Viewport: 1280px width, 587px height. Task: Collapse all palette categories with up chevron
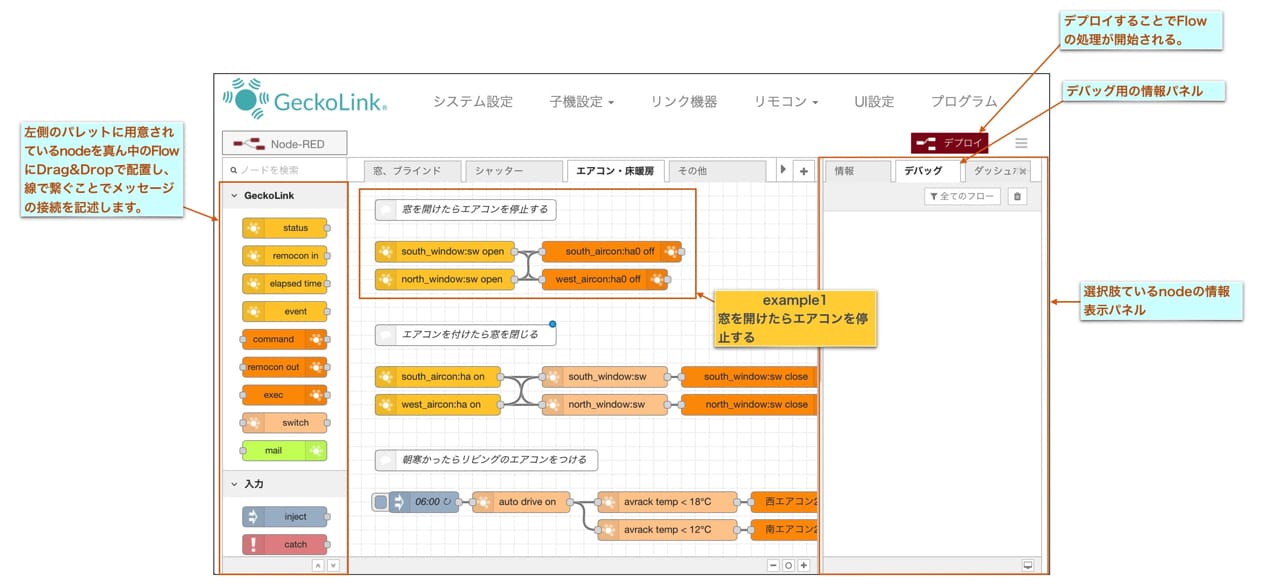coord(318,565)
